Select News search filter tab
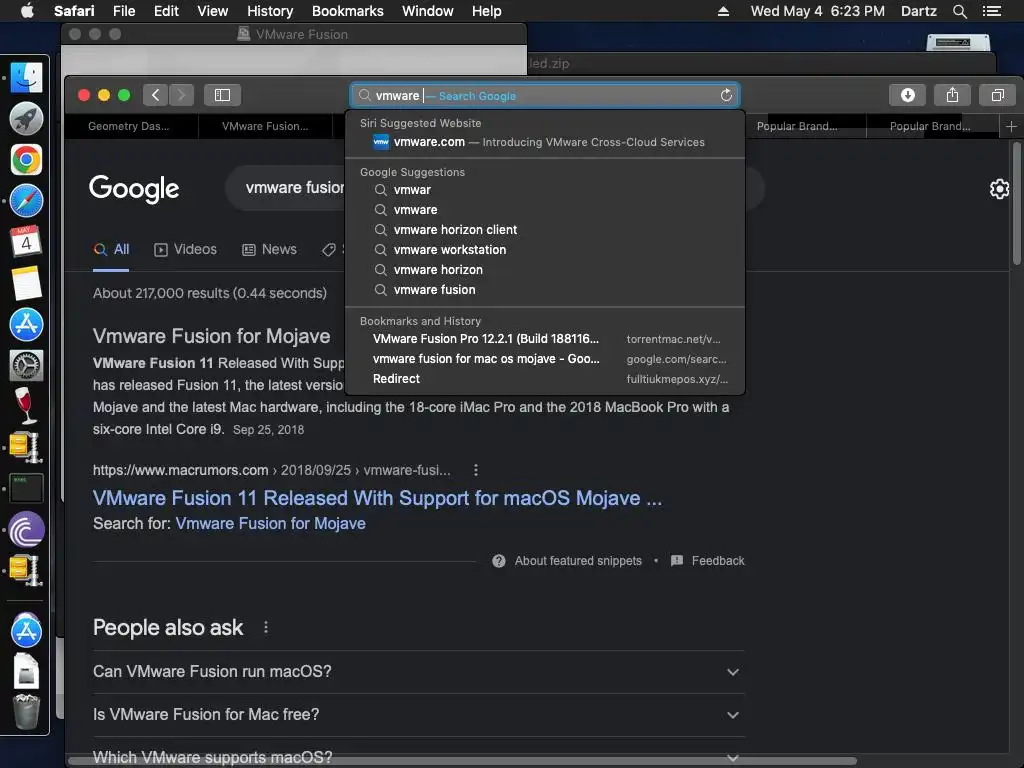The width and height of the screenshot is (1024, 768). click(x=269, y=249)
